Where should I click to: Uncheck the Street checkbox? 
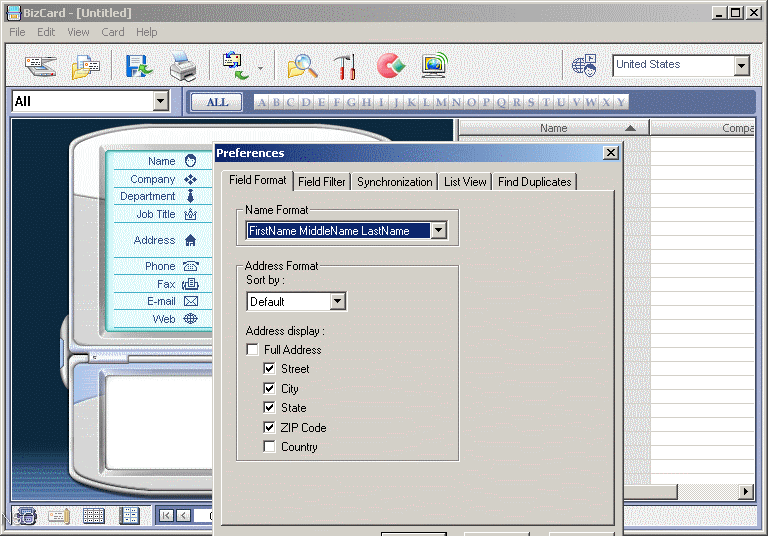click(x=269, y=368)
